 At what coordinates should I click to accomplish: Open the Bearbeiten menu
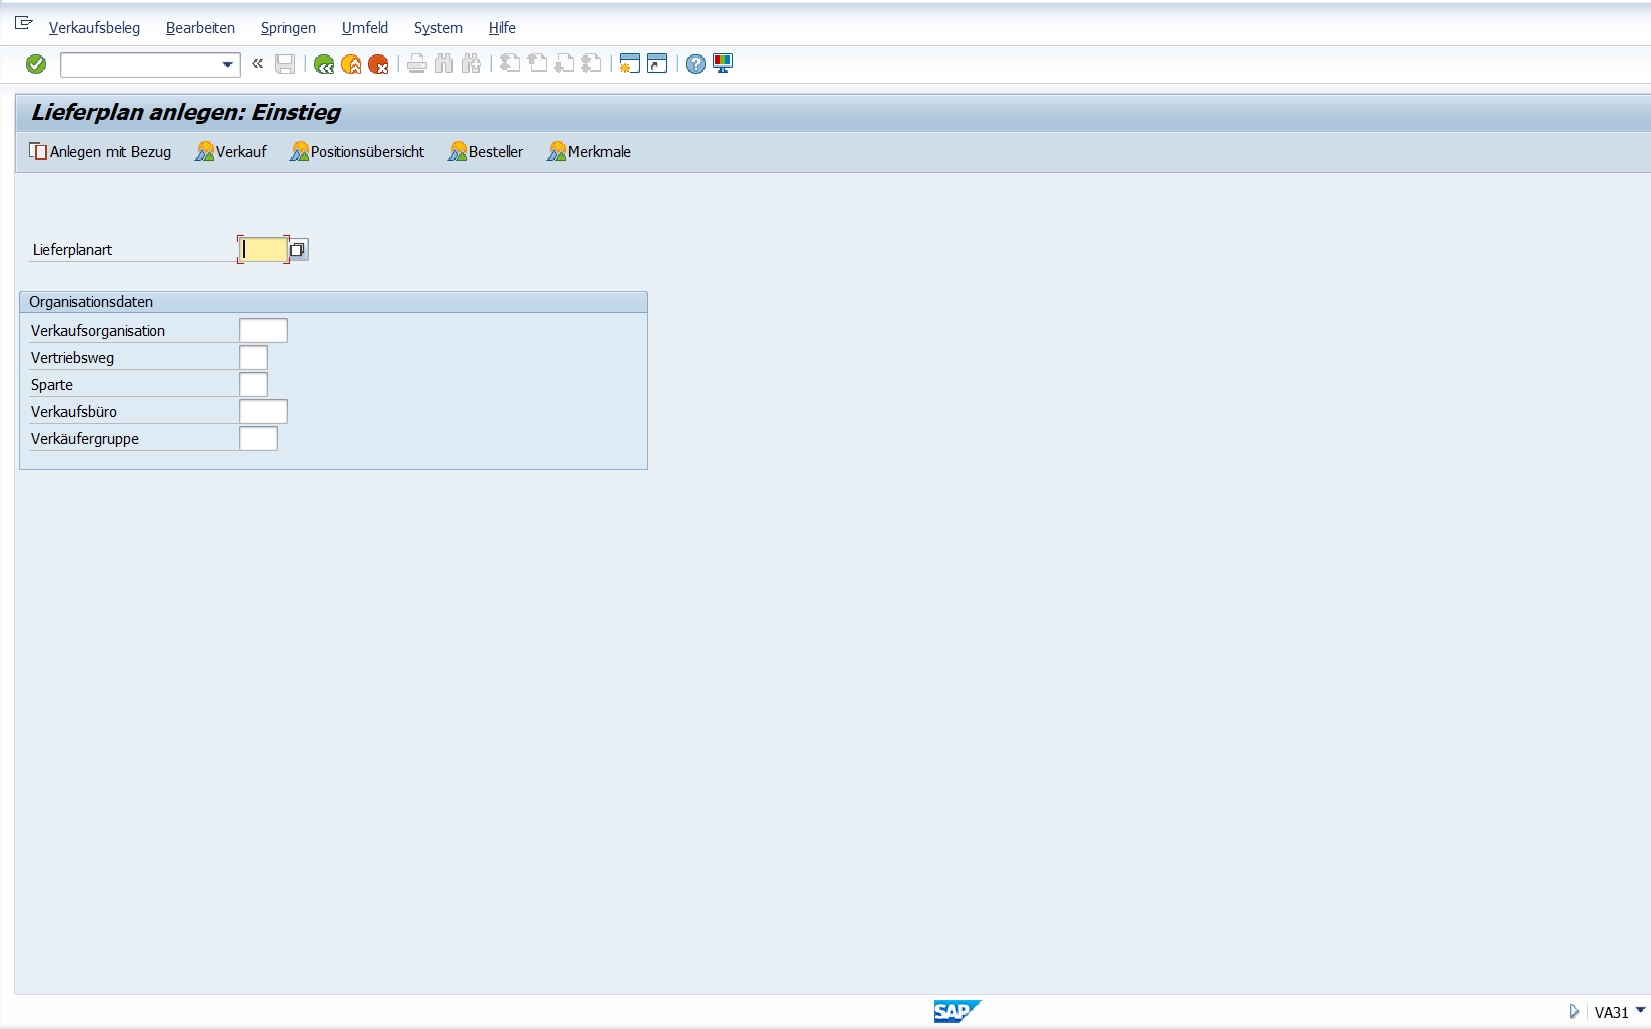(x=200, y=28)
